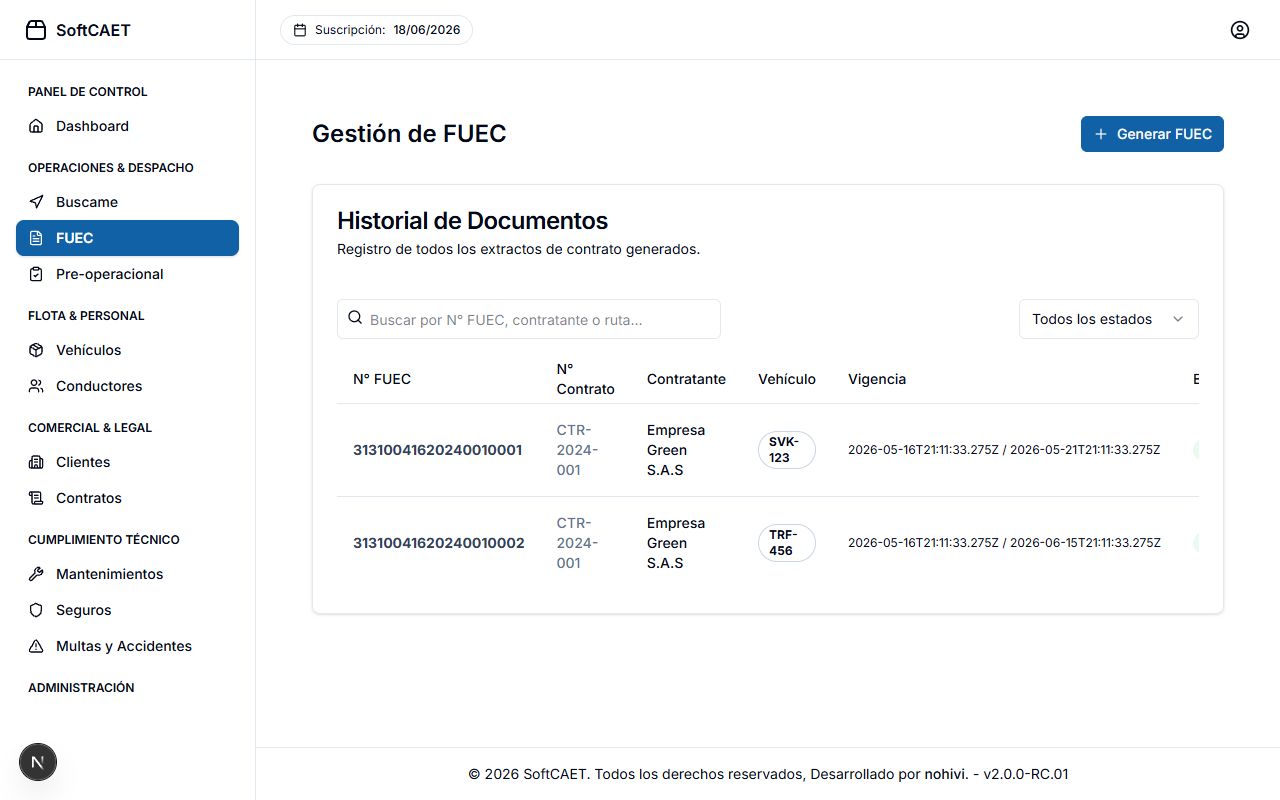Go to Mantenimientos page
Image resolution: width=1280 pixels, height=800 pixels.
click(127, 574)
